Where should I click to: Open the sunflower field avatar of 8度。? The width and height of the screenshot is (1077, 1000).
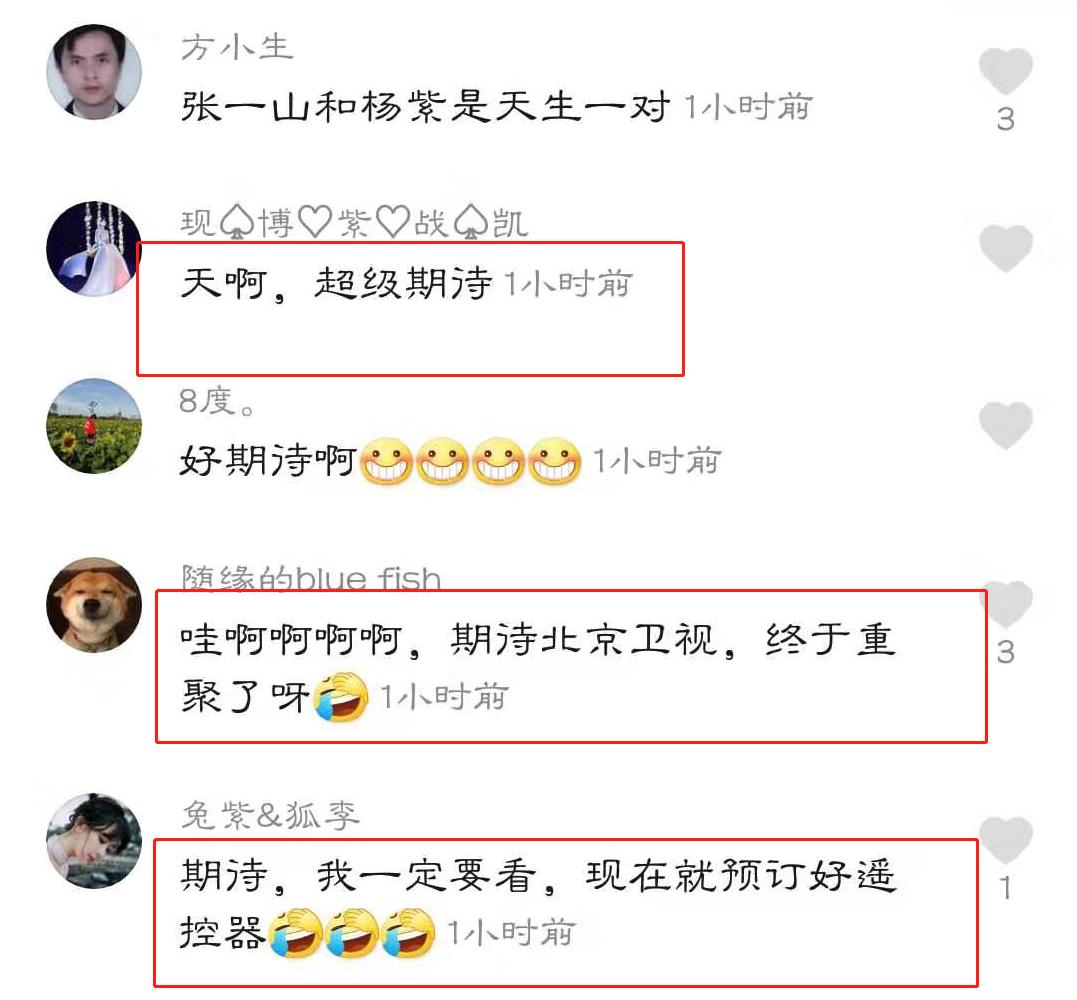(94, 426)
